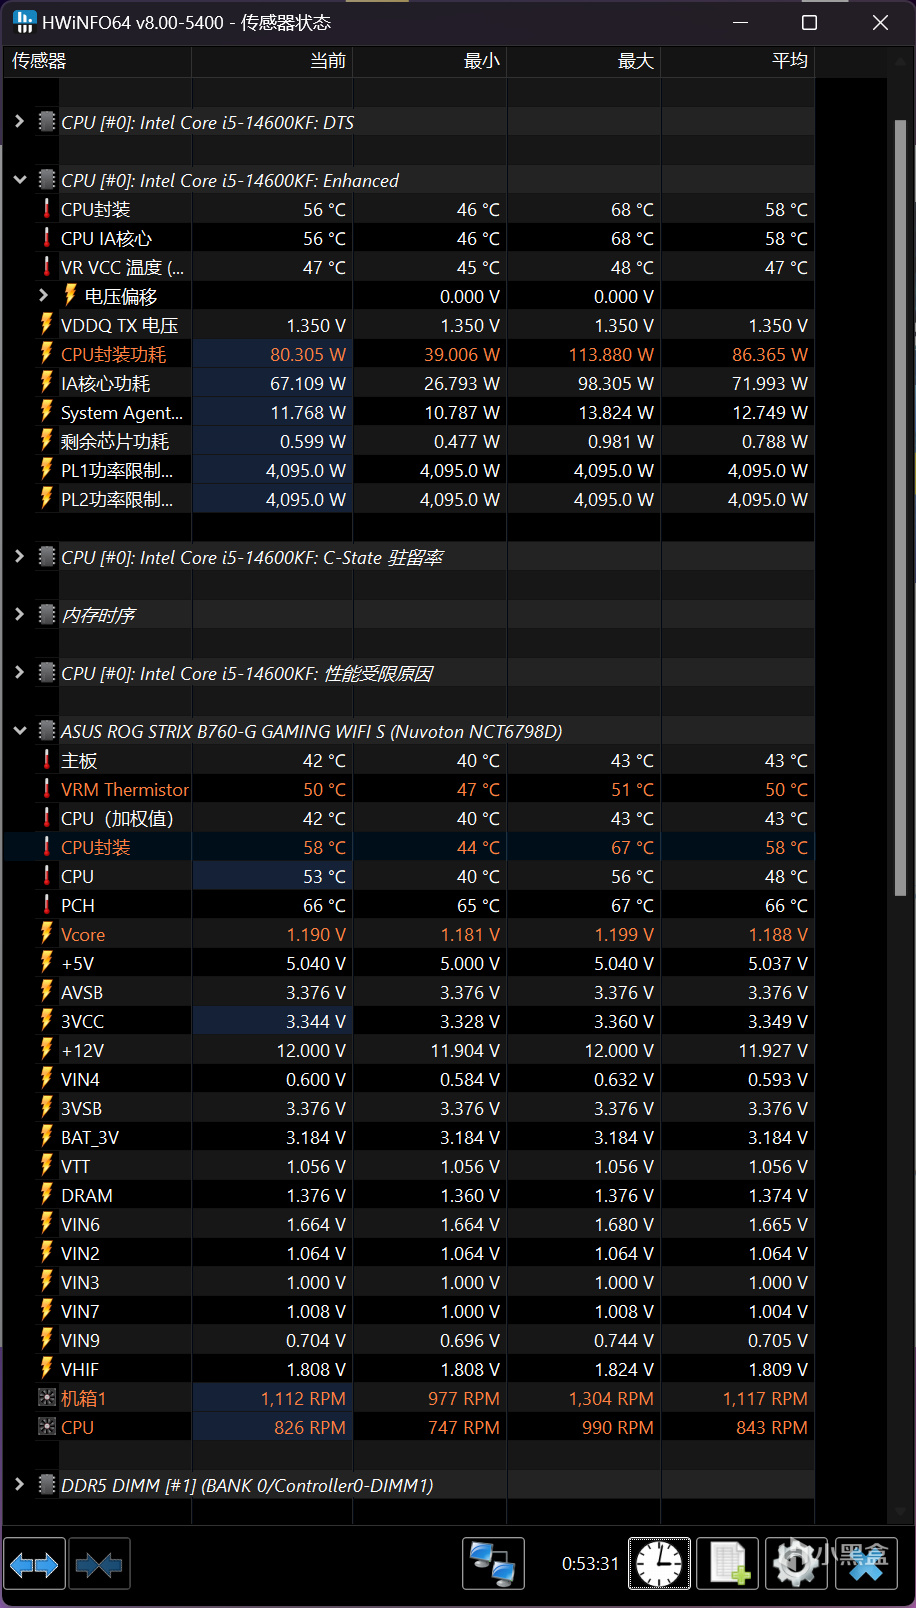Open sensor settings gear icon
The width and height of the screenshot is (916, 1608).
(x=796, y=1564)
